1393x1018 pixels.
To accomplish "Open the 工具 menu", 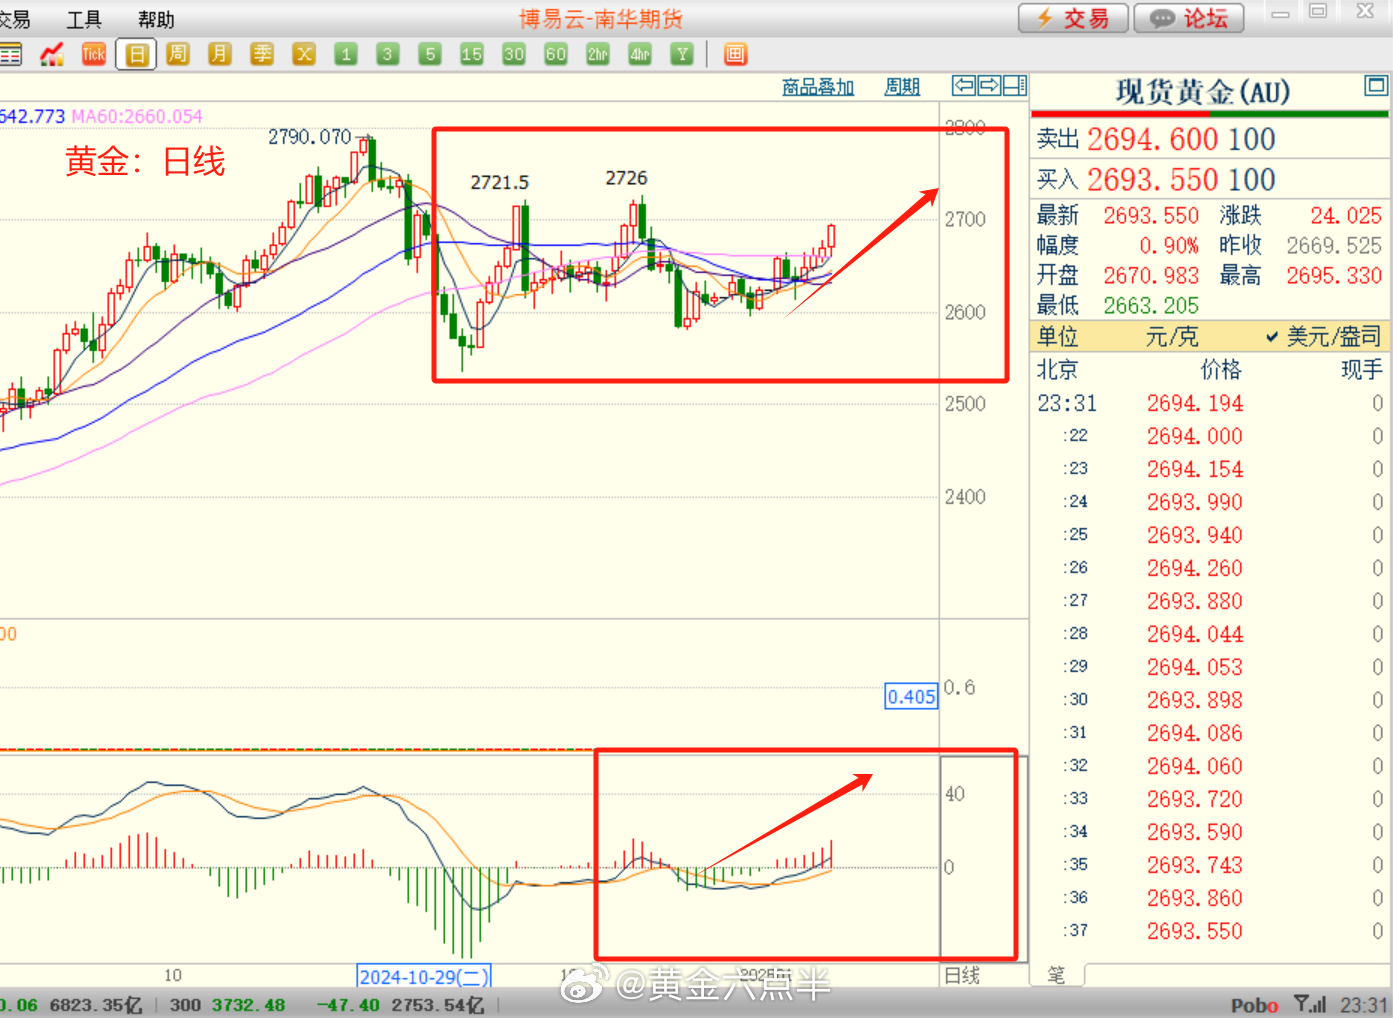I will coord(84,20).
